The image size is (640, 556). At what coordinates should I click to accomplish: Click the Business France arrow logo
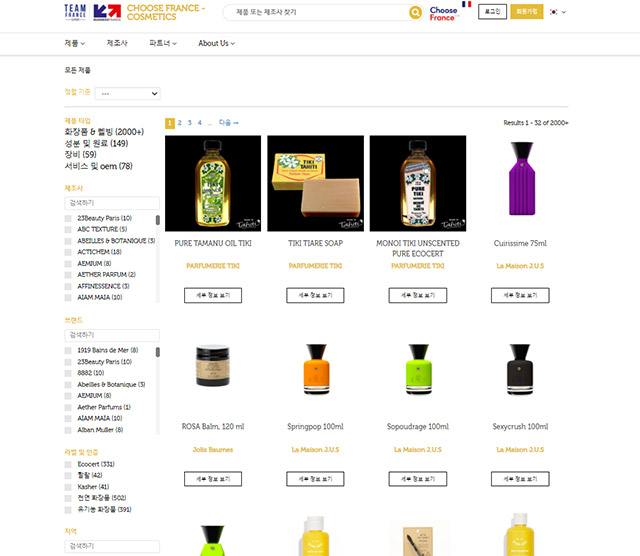107,12
